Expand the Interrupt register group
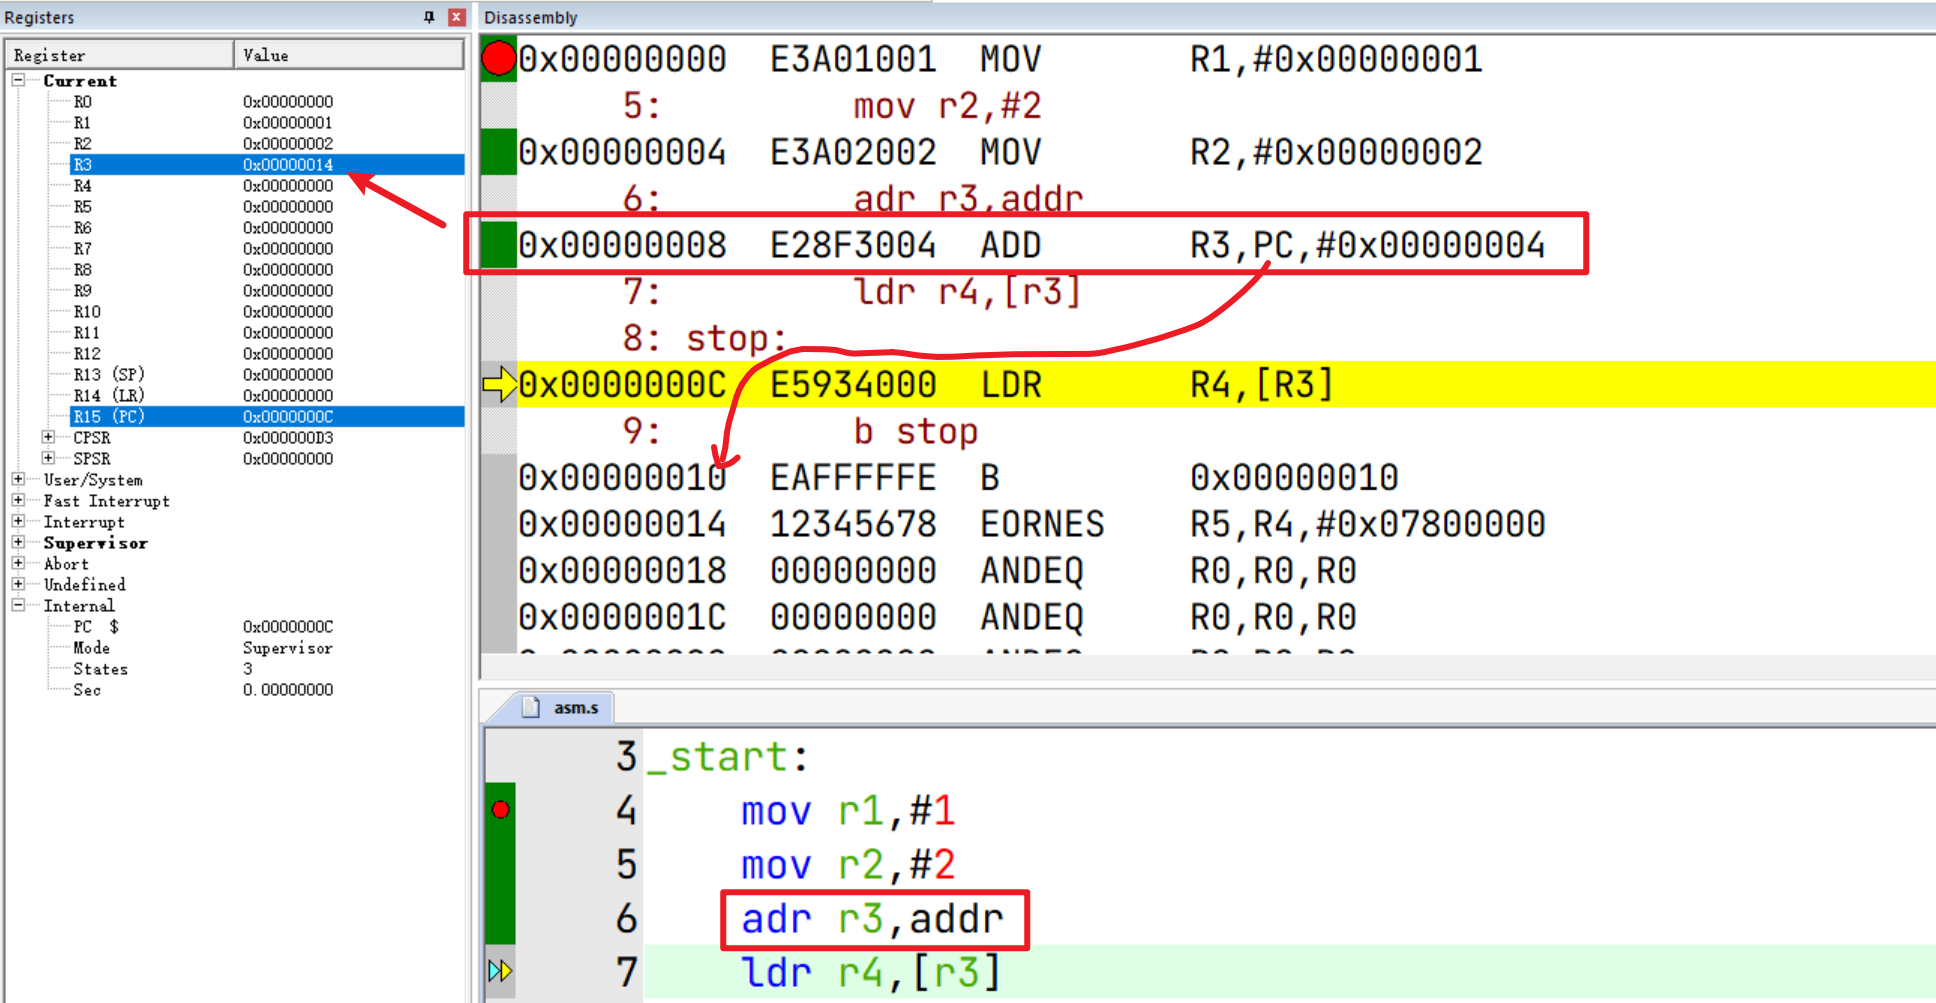Screen dimensions: 1936x1003 pos(18,521)
